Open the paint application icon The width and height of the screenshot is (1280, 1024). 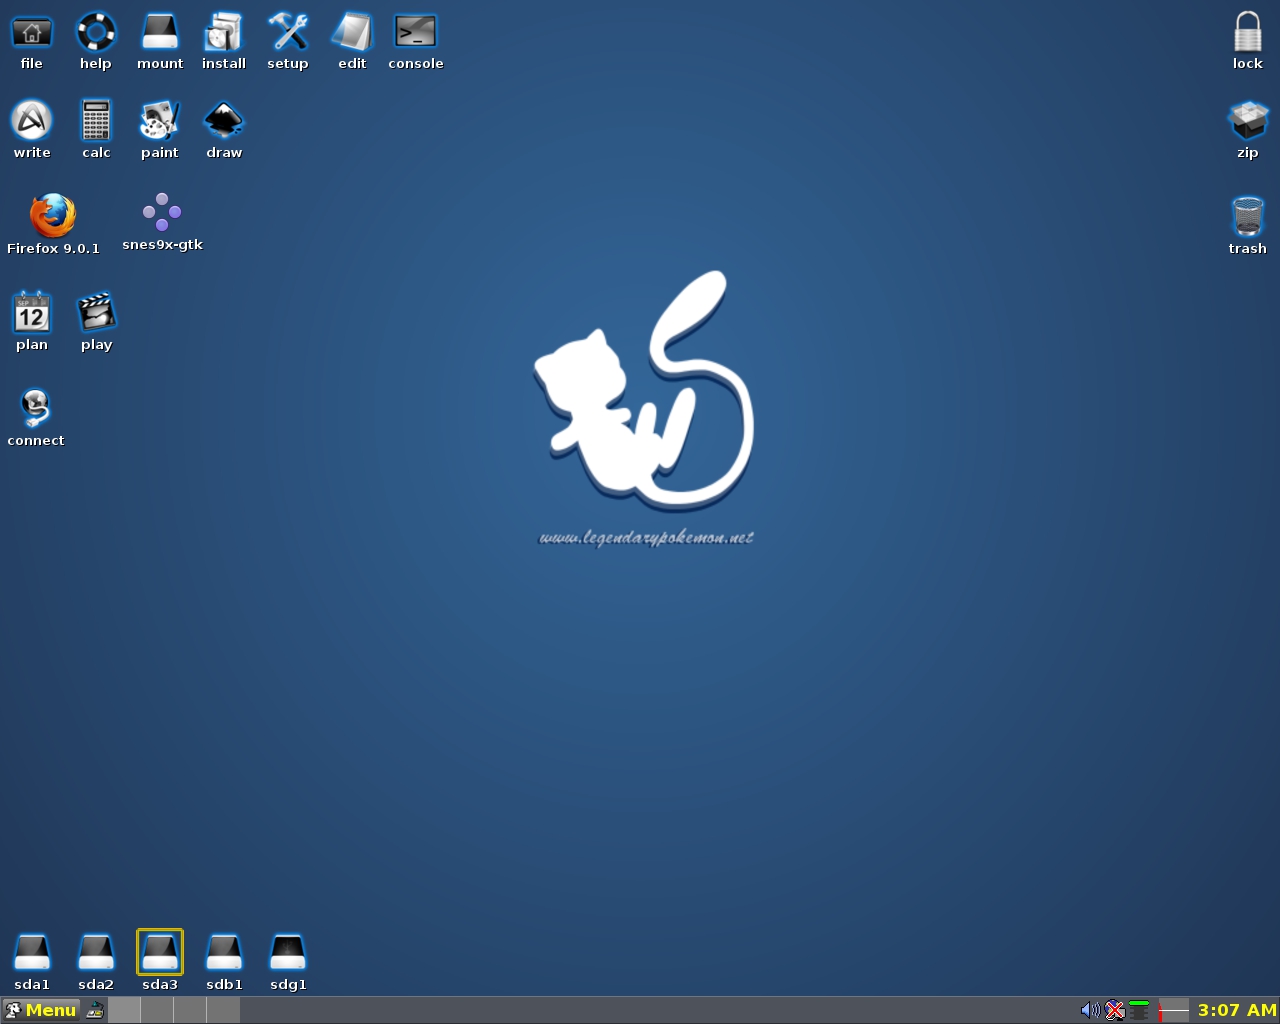point(159,122)
